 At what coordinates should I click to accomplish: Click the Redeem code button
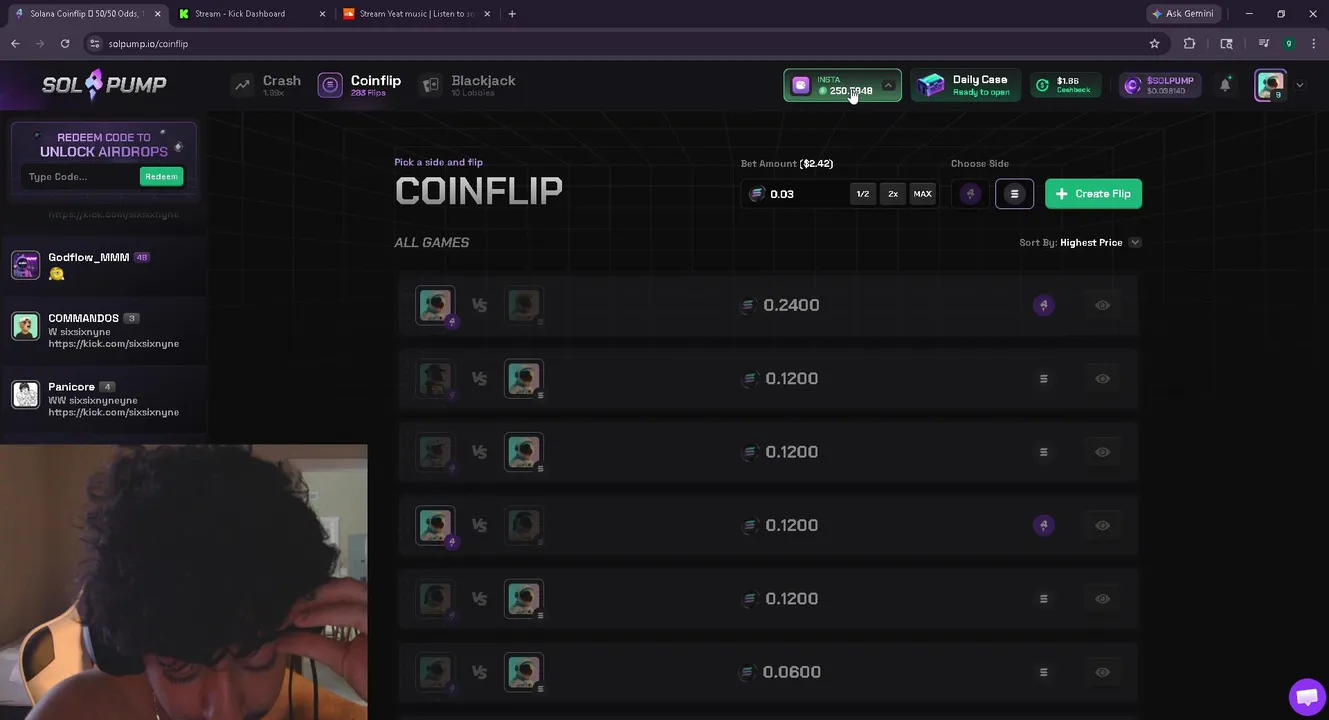tap(161, 177)
